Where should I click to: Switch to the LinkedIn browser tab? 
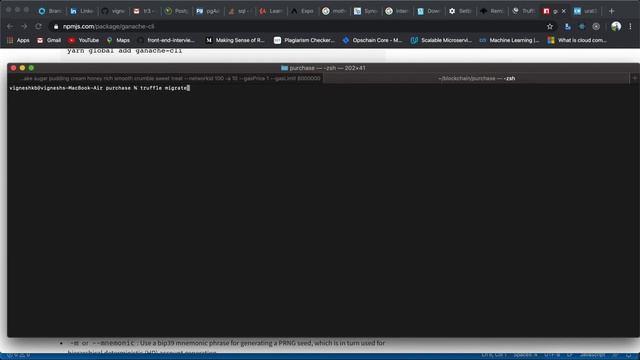[82, 11]
